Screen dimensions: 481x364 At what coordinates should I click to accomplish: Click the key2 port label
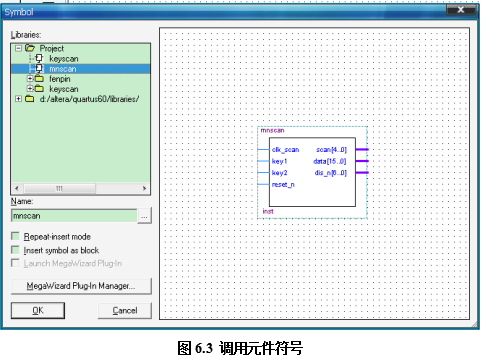(x=279, y=173)
